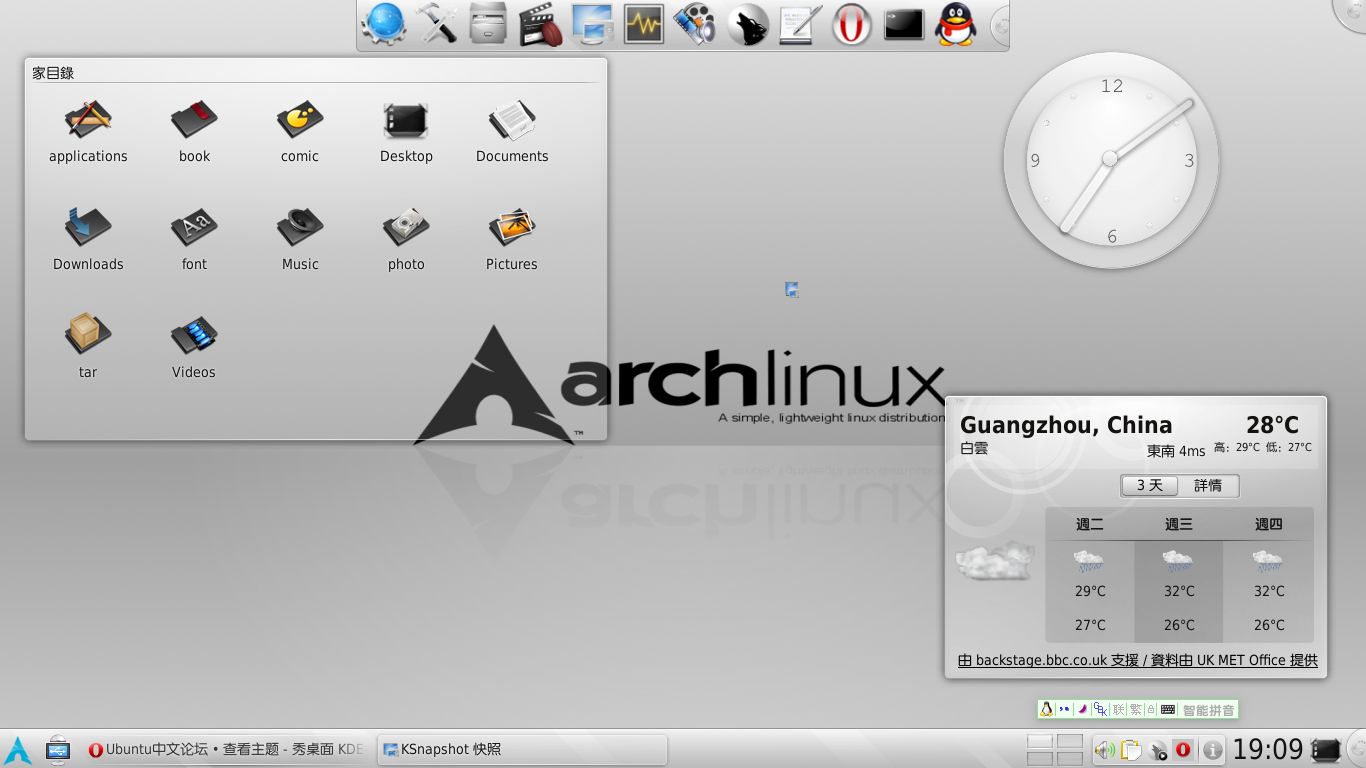
Task: Click 智能拼音 input method selector
Action: [1208, 710]
